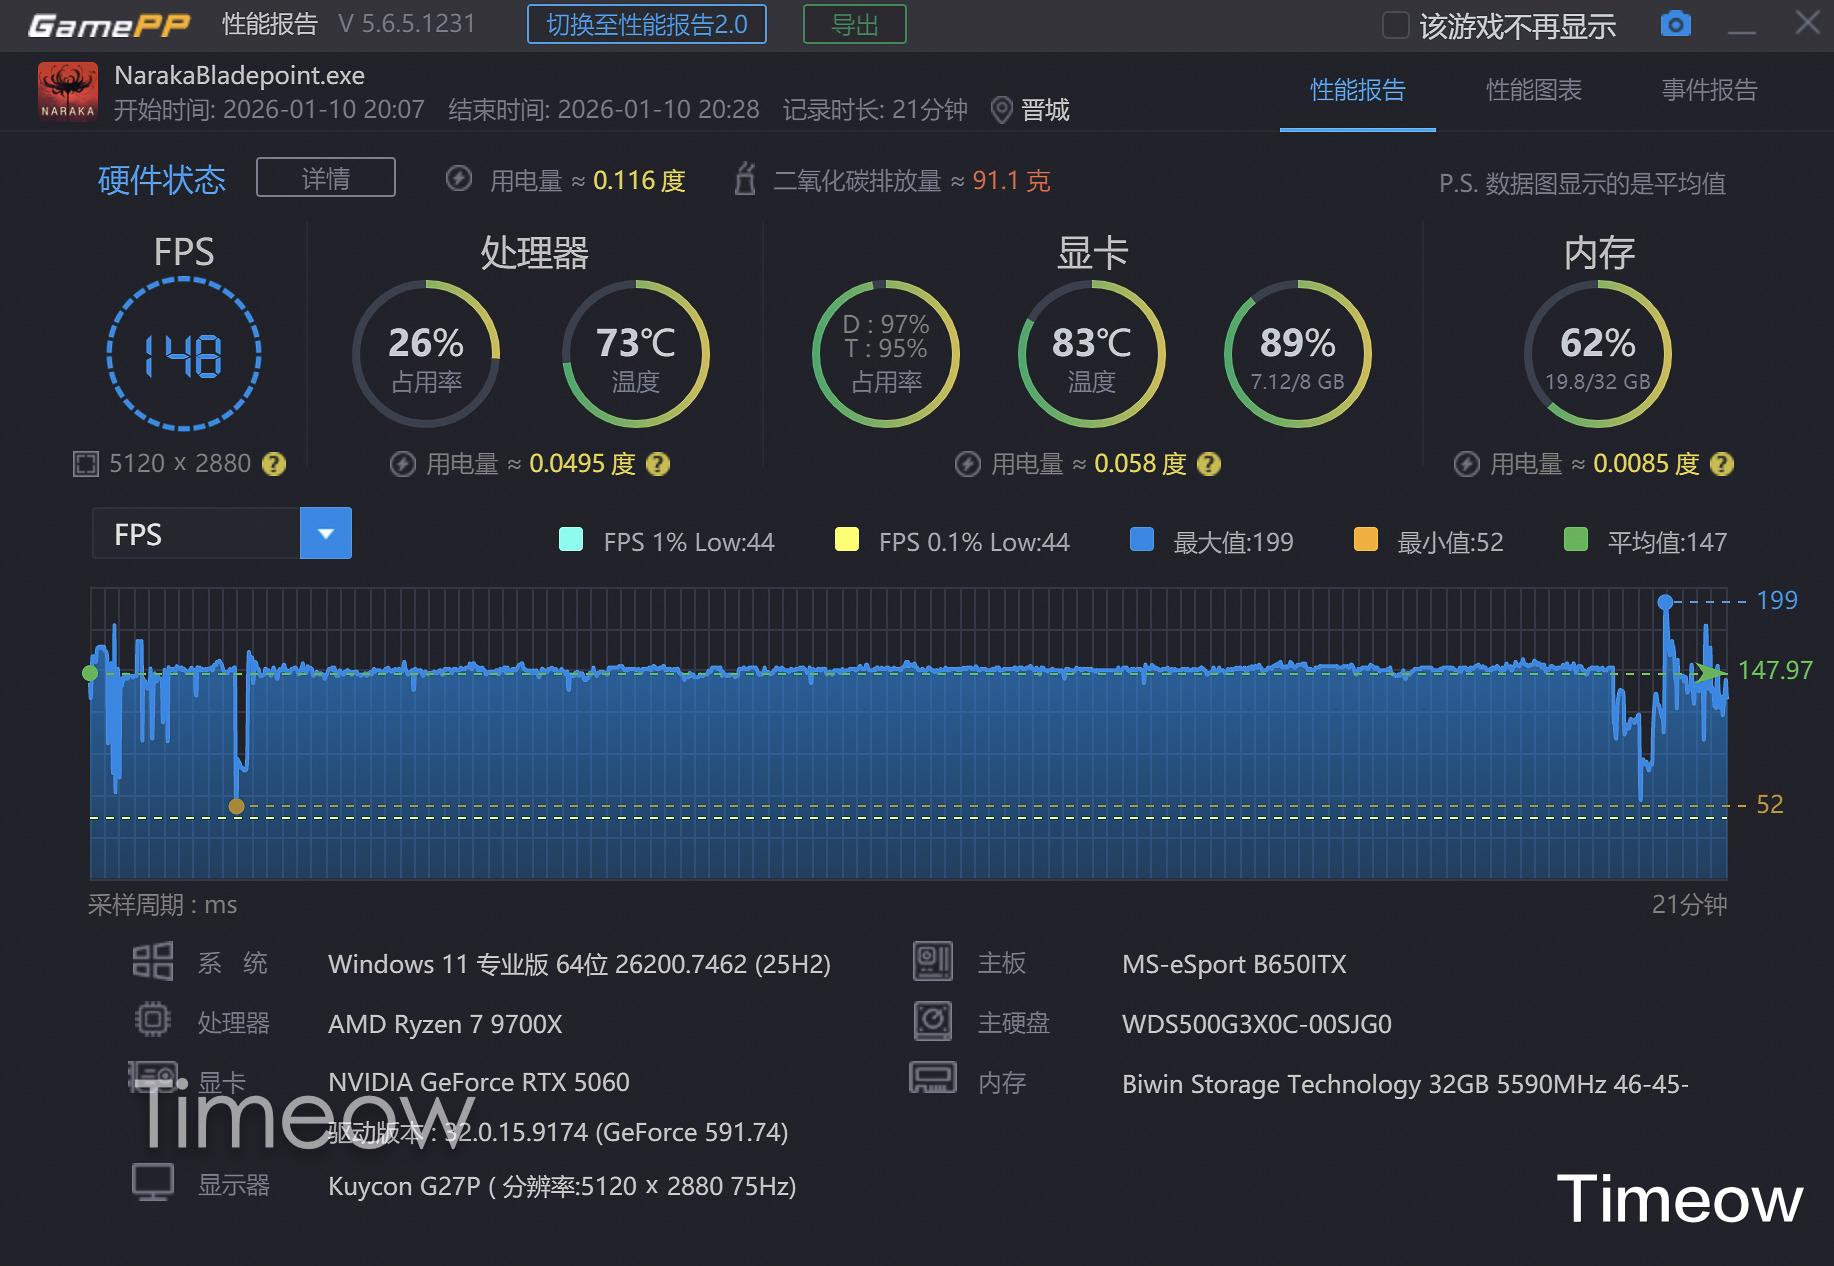Image resolution: width=1834 pixels, height=1266 pixels.
Task: Click the hard disk icon beside 主硬盘
Action: pos(933,1020)
